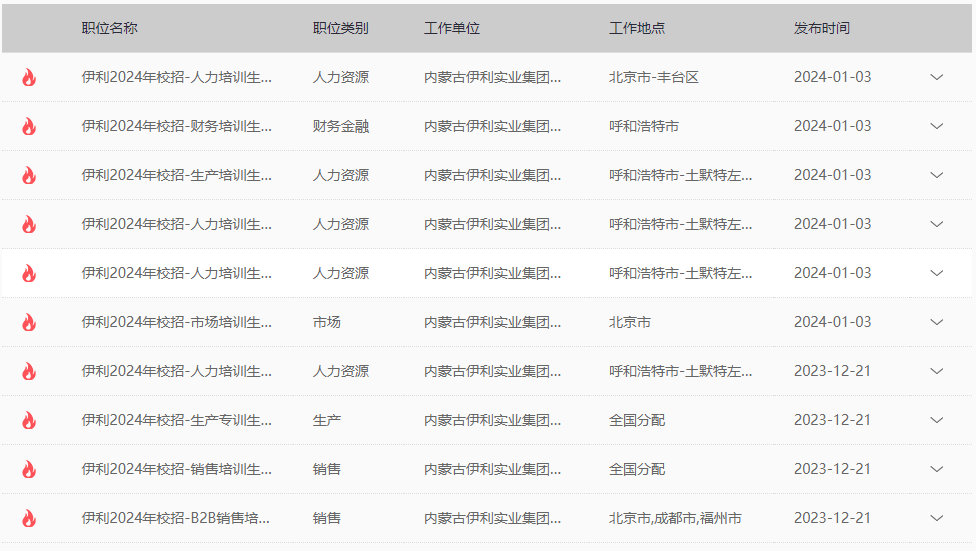The image size is (976, 551).
Task: Open job 伊利2024年校招-财务培训生
Action: pyautogui.click(x=177, y=126)
